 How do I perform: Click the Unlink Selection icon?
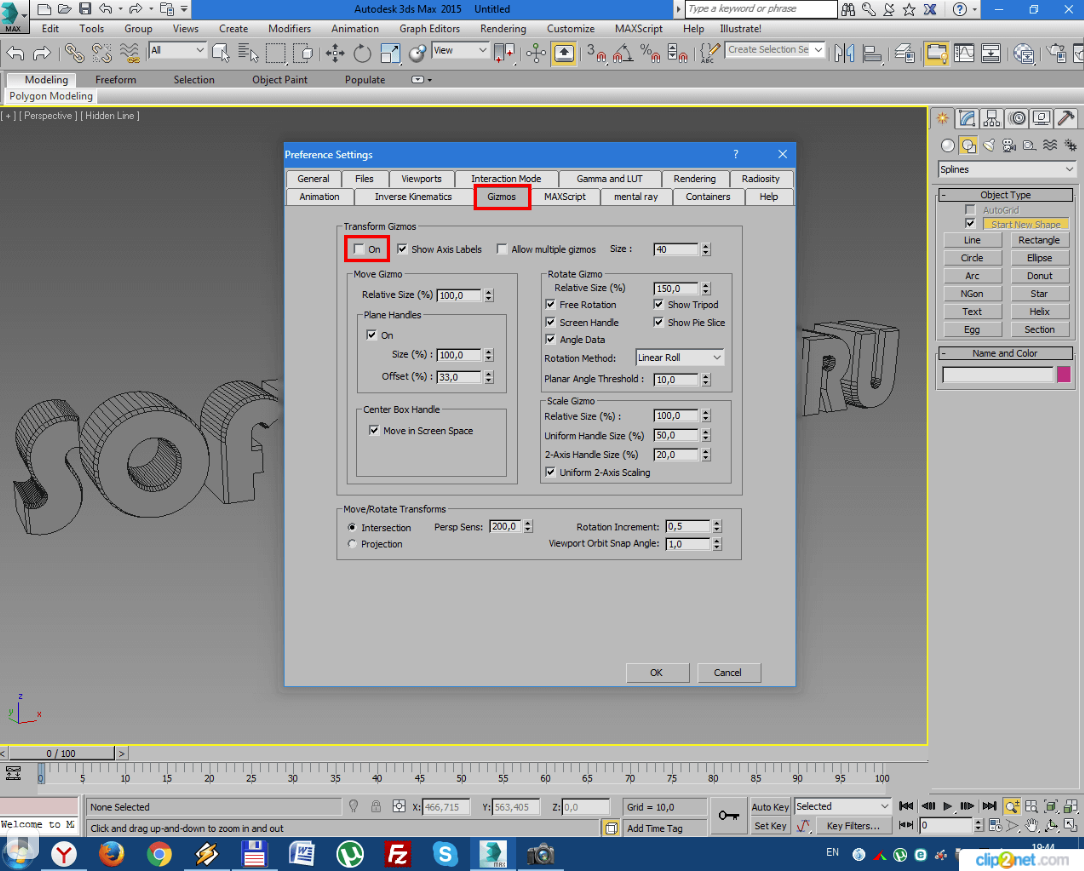(102, 53)
